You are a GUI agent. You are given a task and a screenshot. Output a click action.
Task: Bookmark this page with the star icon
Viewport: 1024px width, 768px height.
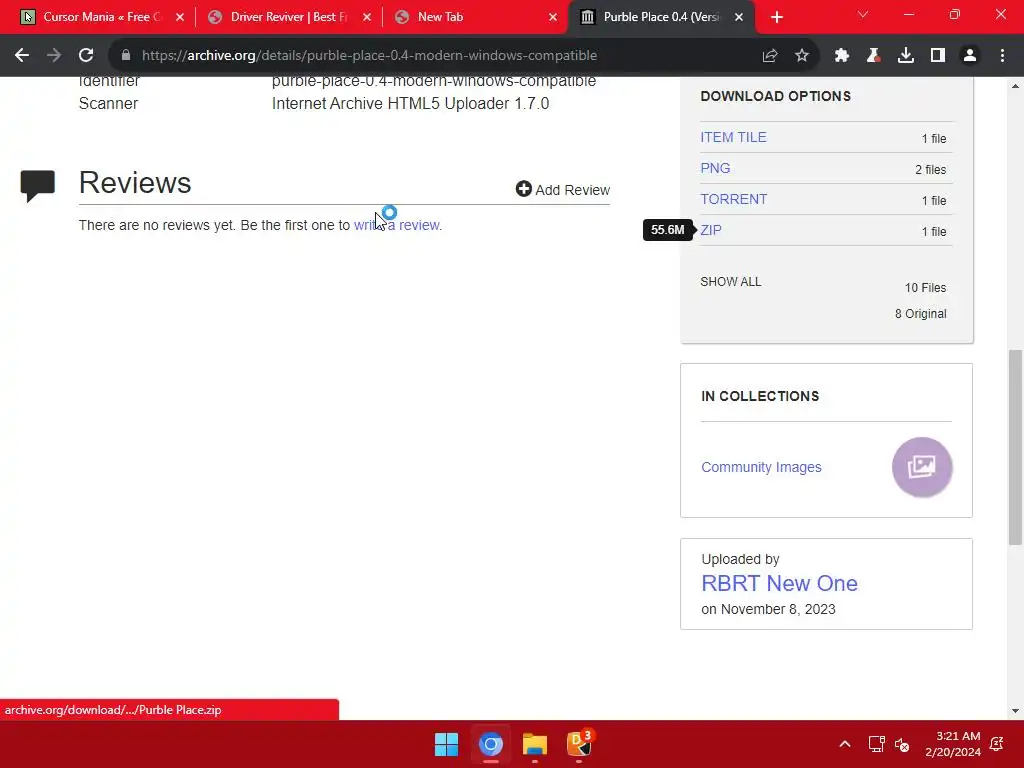802,56
